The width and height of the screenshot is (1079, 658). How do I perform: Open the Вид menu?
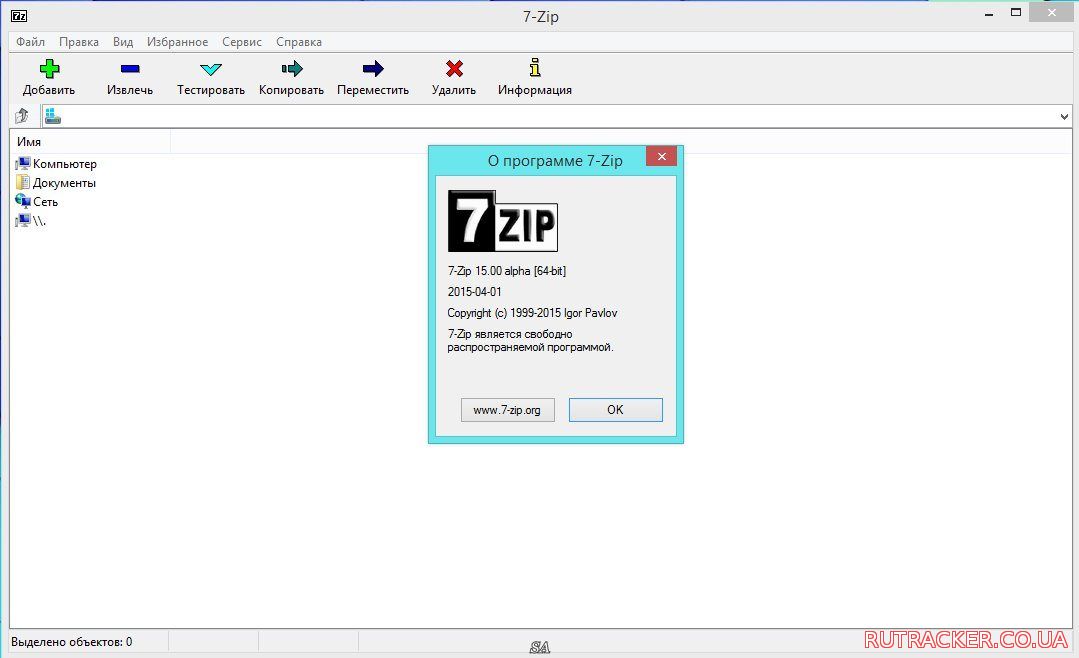(x=123, y=42)
